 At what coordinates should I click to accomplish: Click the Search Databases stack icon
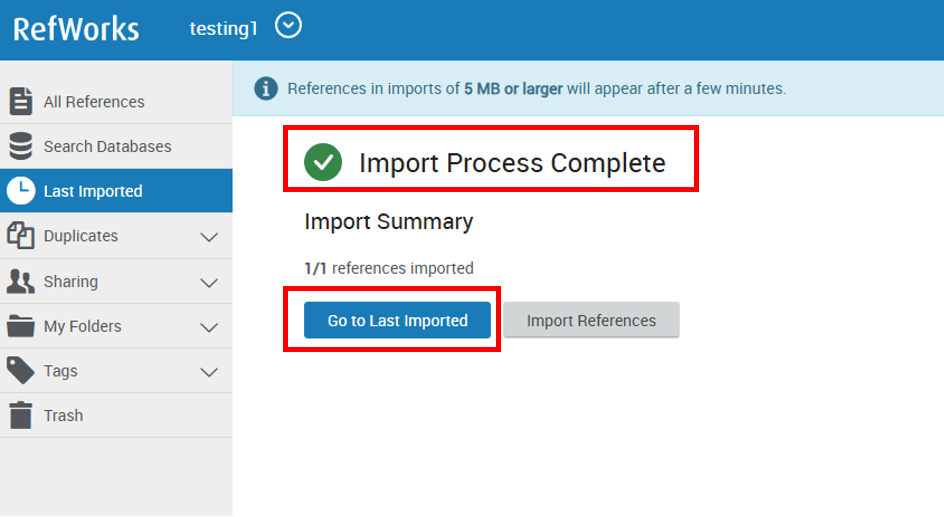click(x=20, y=146)
